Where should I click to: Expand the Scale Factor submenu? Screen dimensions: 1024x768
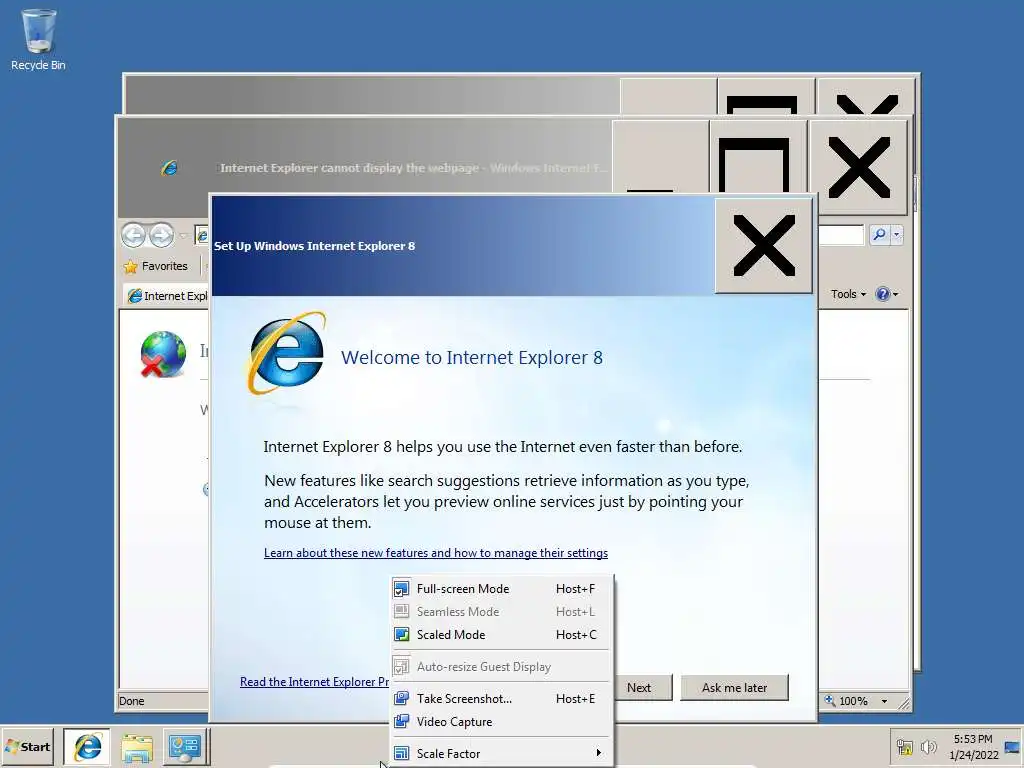click(x=501, y=754)
